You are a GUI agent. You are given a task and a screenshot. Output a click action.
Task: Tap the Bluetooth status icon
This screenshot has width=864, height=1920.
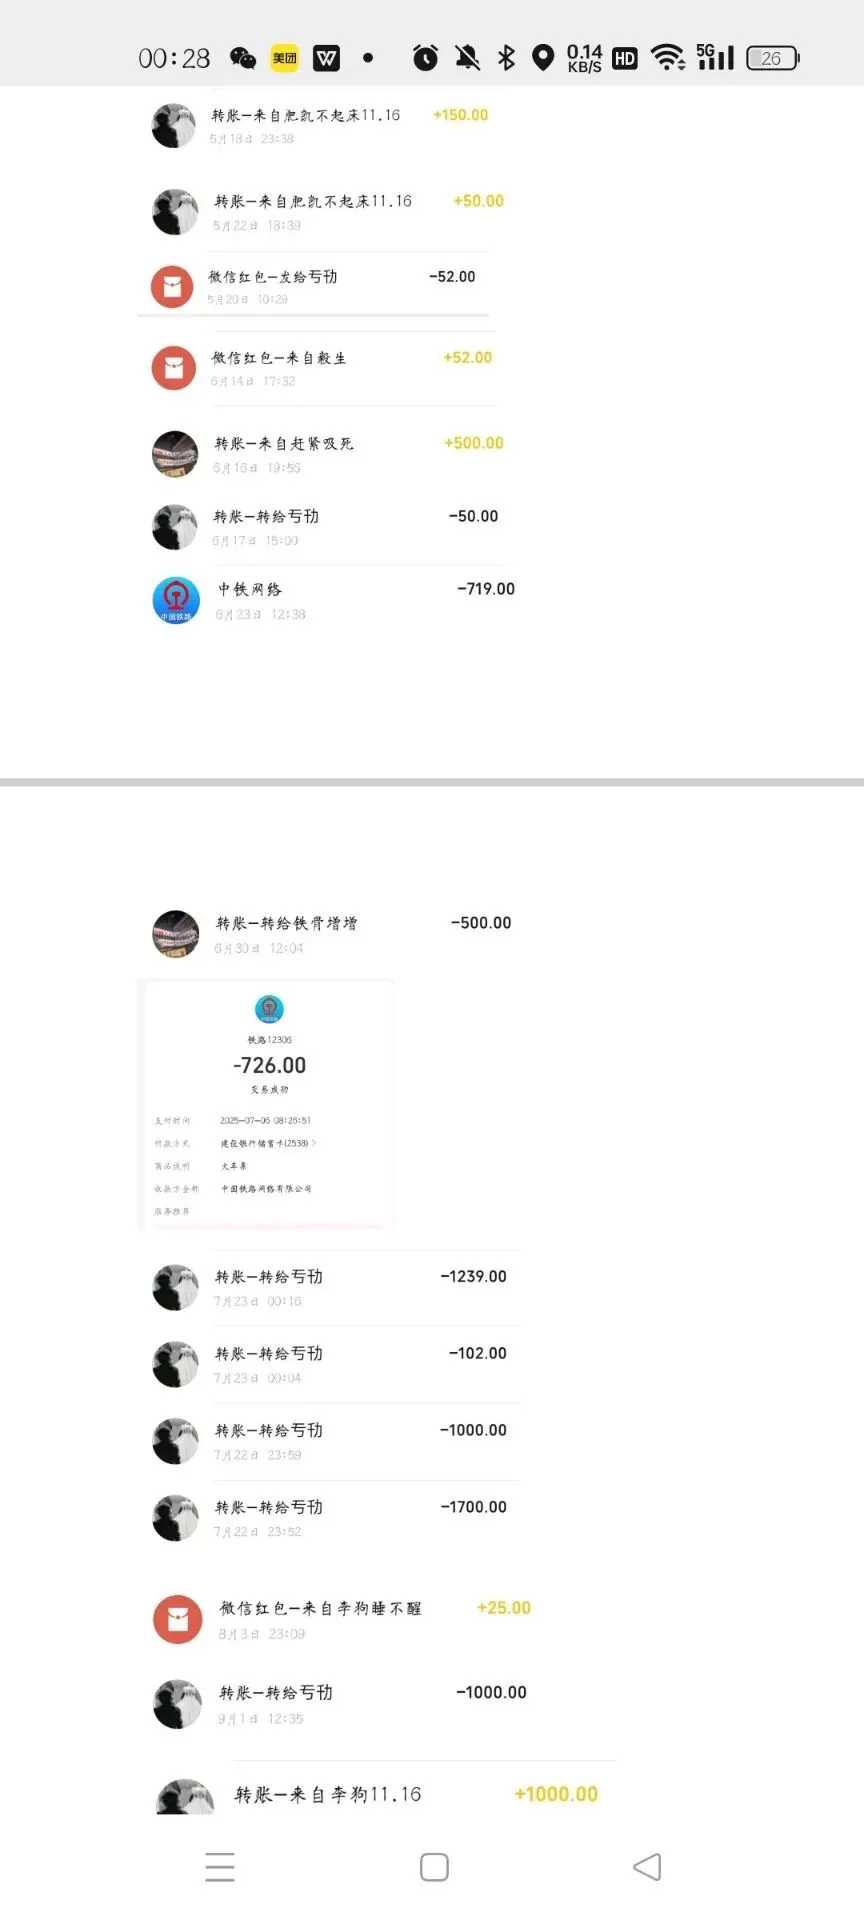[506, 58]
